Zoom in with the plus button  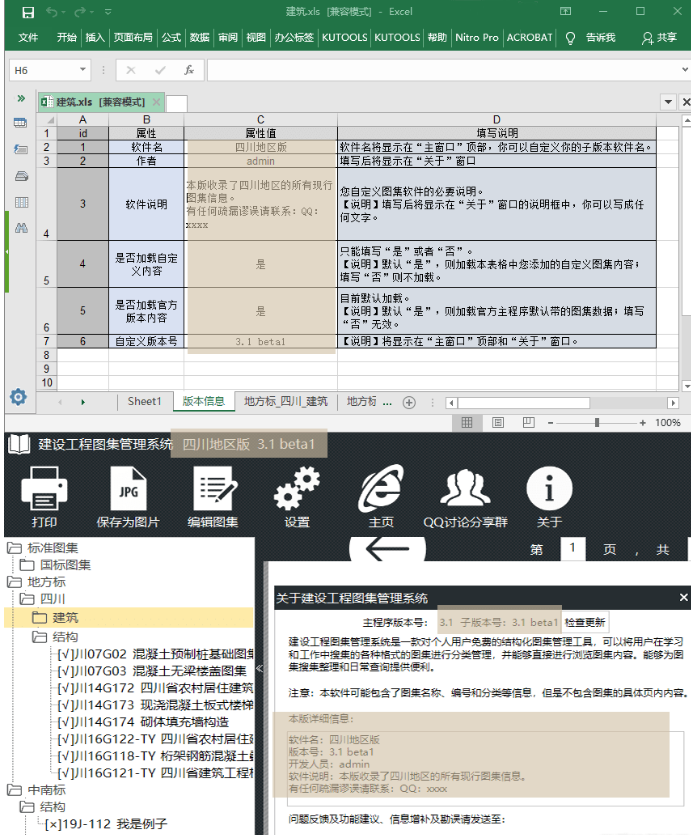[x=643, y=423]
